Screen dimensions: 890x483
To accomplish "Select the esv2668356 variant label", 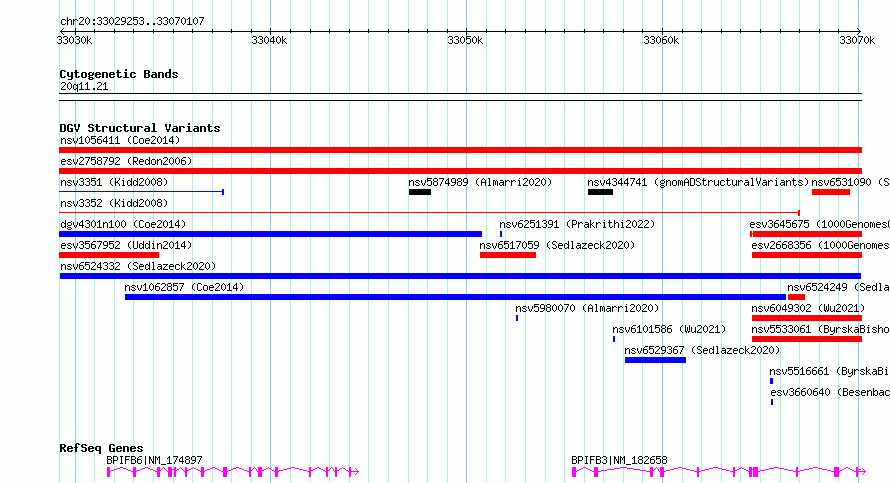I will (821, 245).
